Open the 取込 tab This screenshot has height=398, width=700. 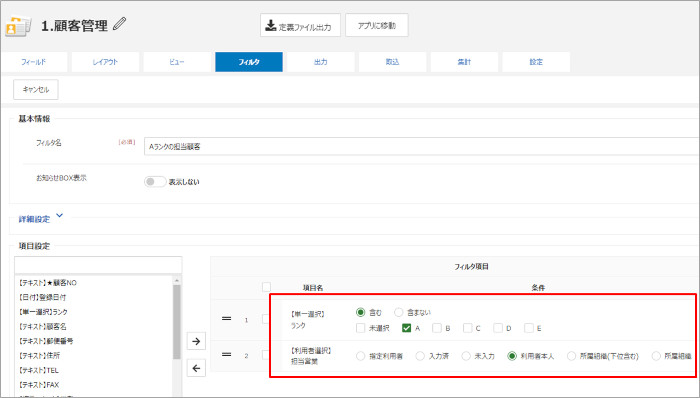coord(392,62)
